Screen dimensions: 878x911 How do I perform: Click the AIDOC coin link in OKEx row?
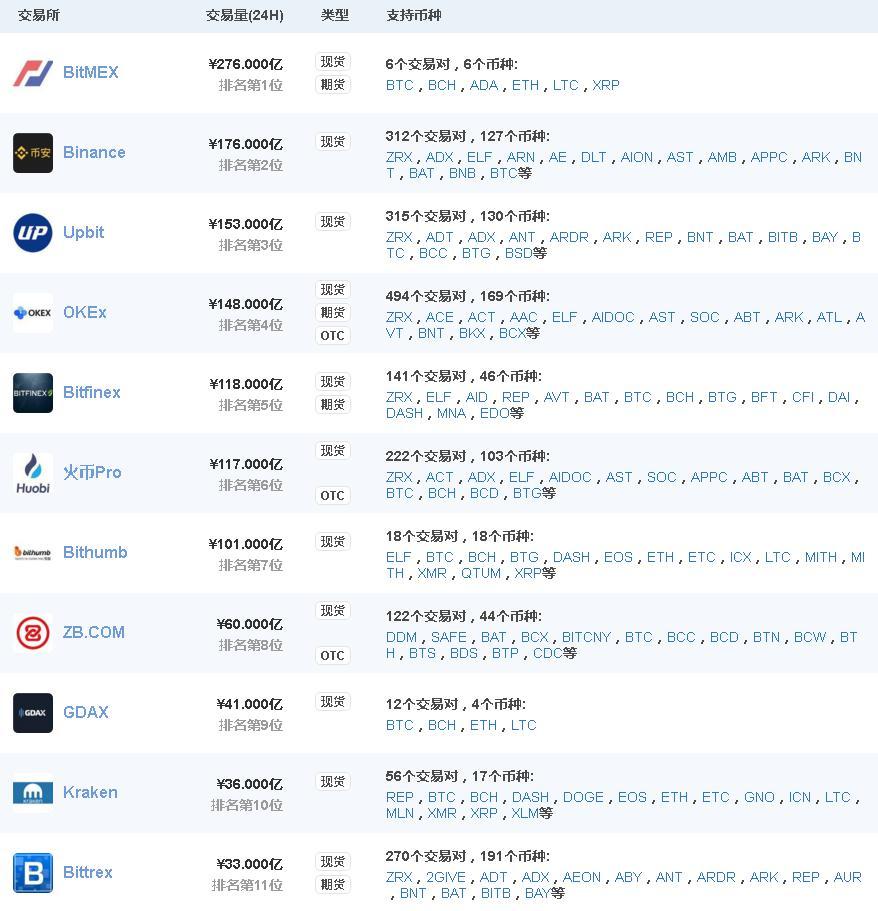613,317
